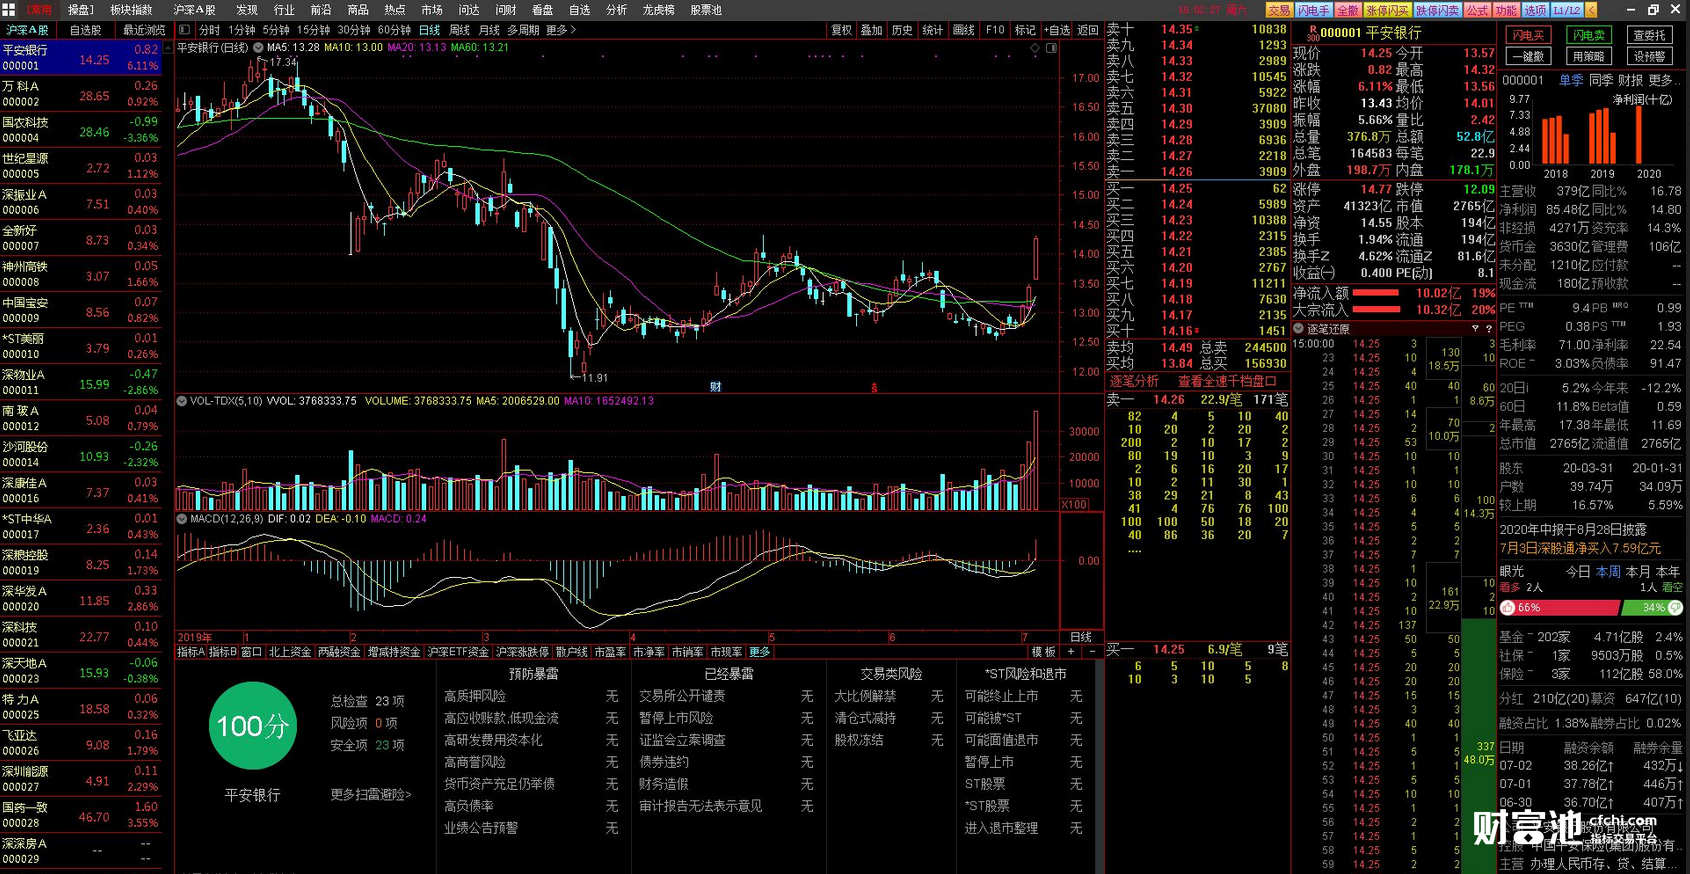Open the 股票池 menu
Image resolution: width=1690 pixels, height=874 pixels.
tap(706, 10)
